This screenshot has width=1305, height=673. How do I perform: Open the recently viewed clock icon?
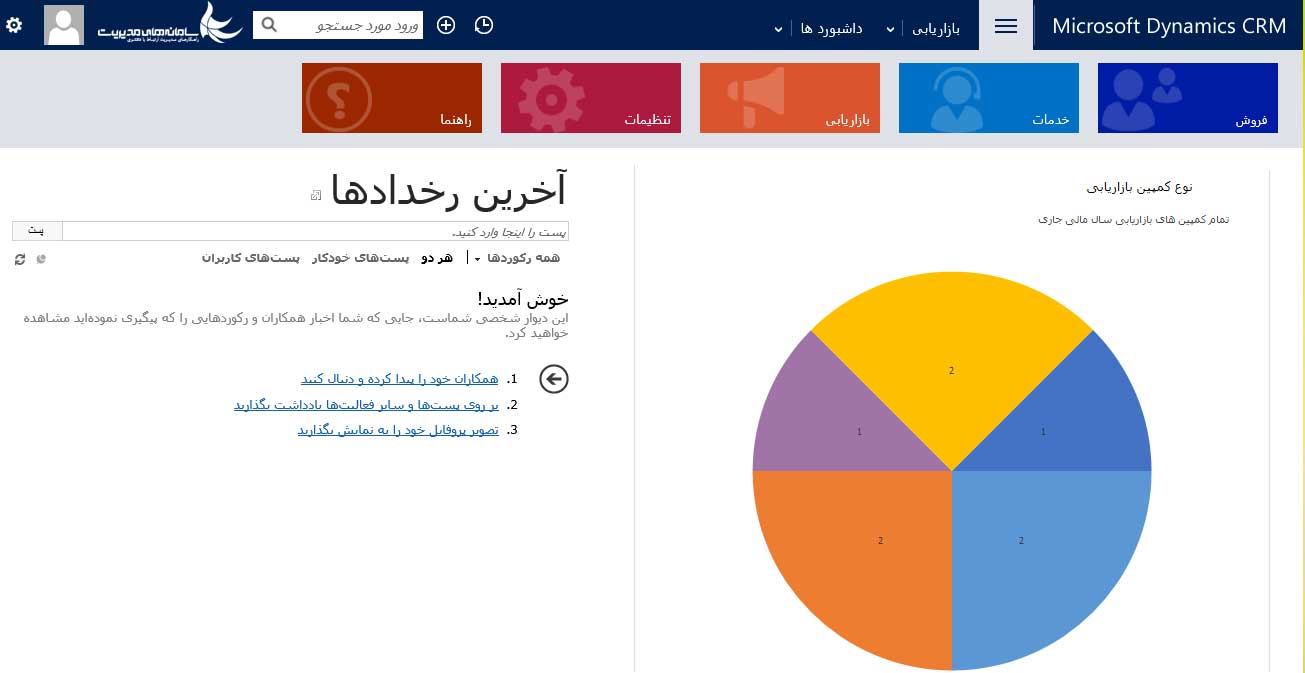(x=484, y=25)
